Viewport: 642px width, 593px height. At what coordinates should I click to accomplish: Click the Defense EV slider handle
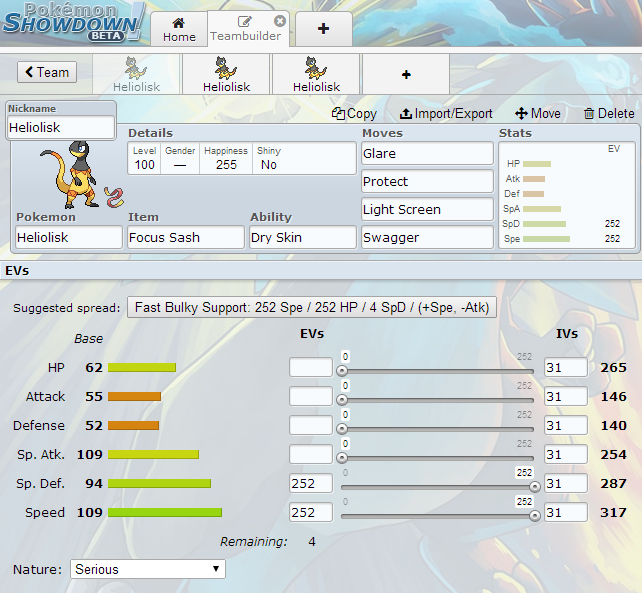(342, 429)
